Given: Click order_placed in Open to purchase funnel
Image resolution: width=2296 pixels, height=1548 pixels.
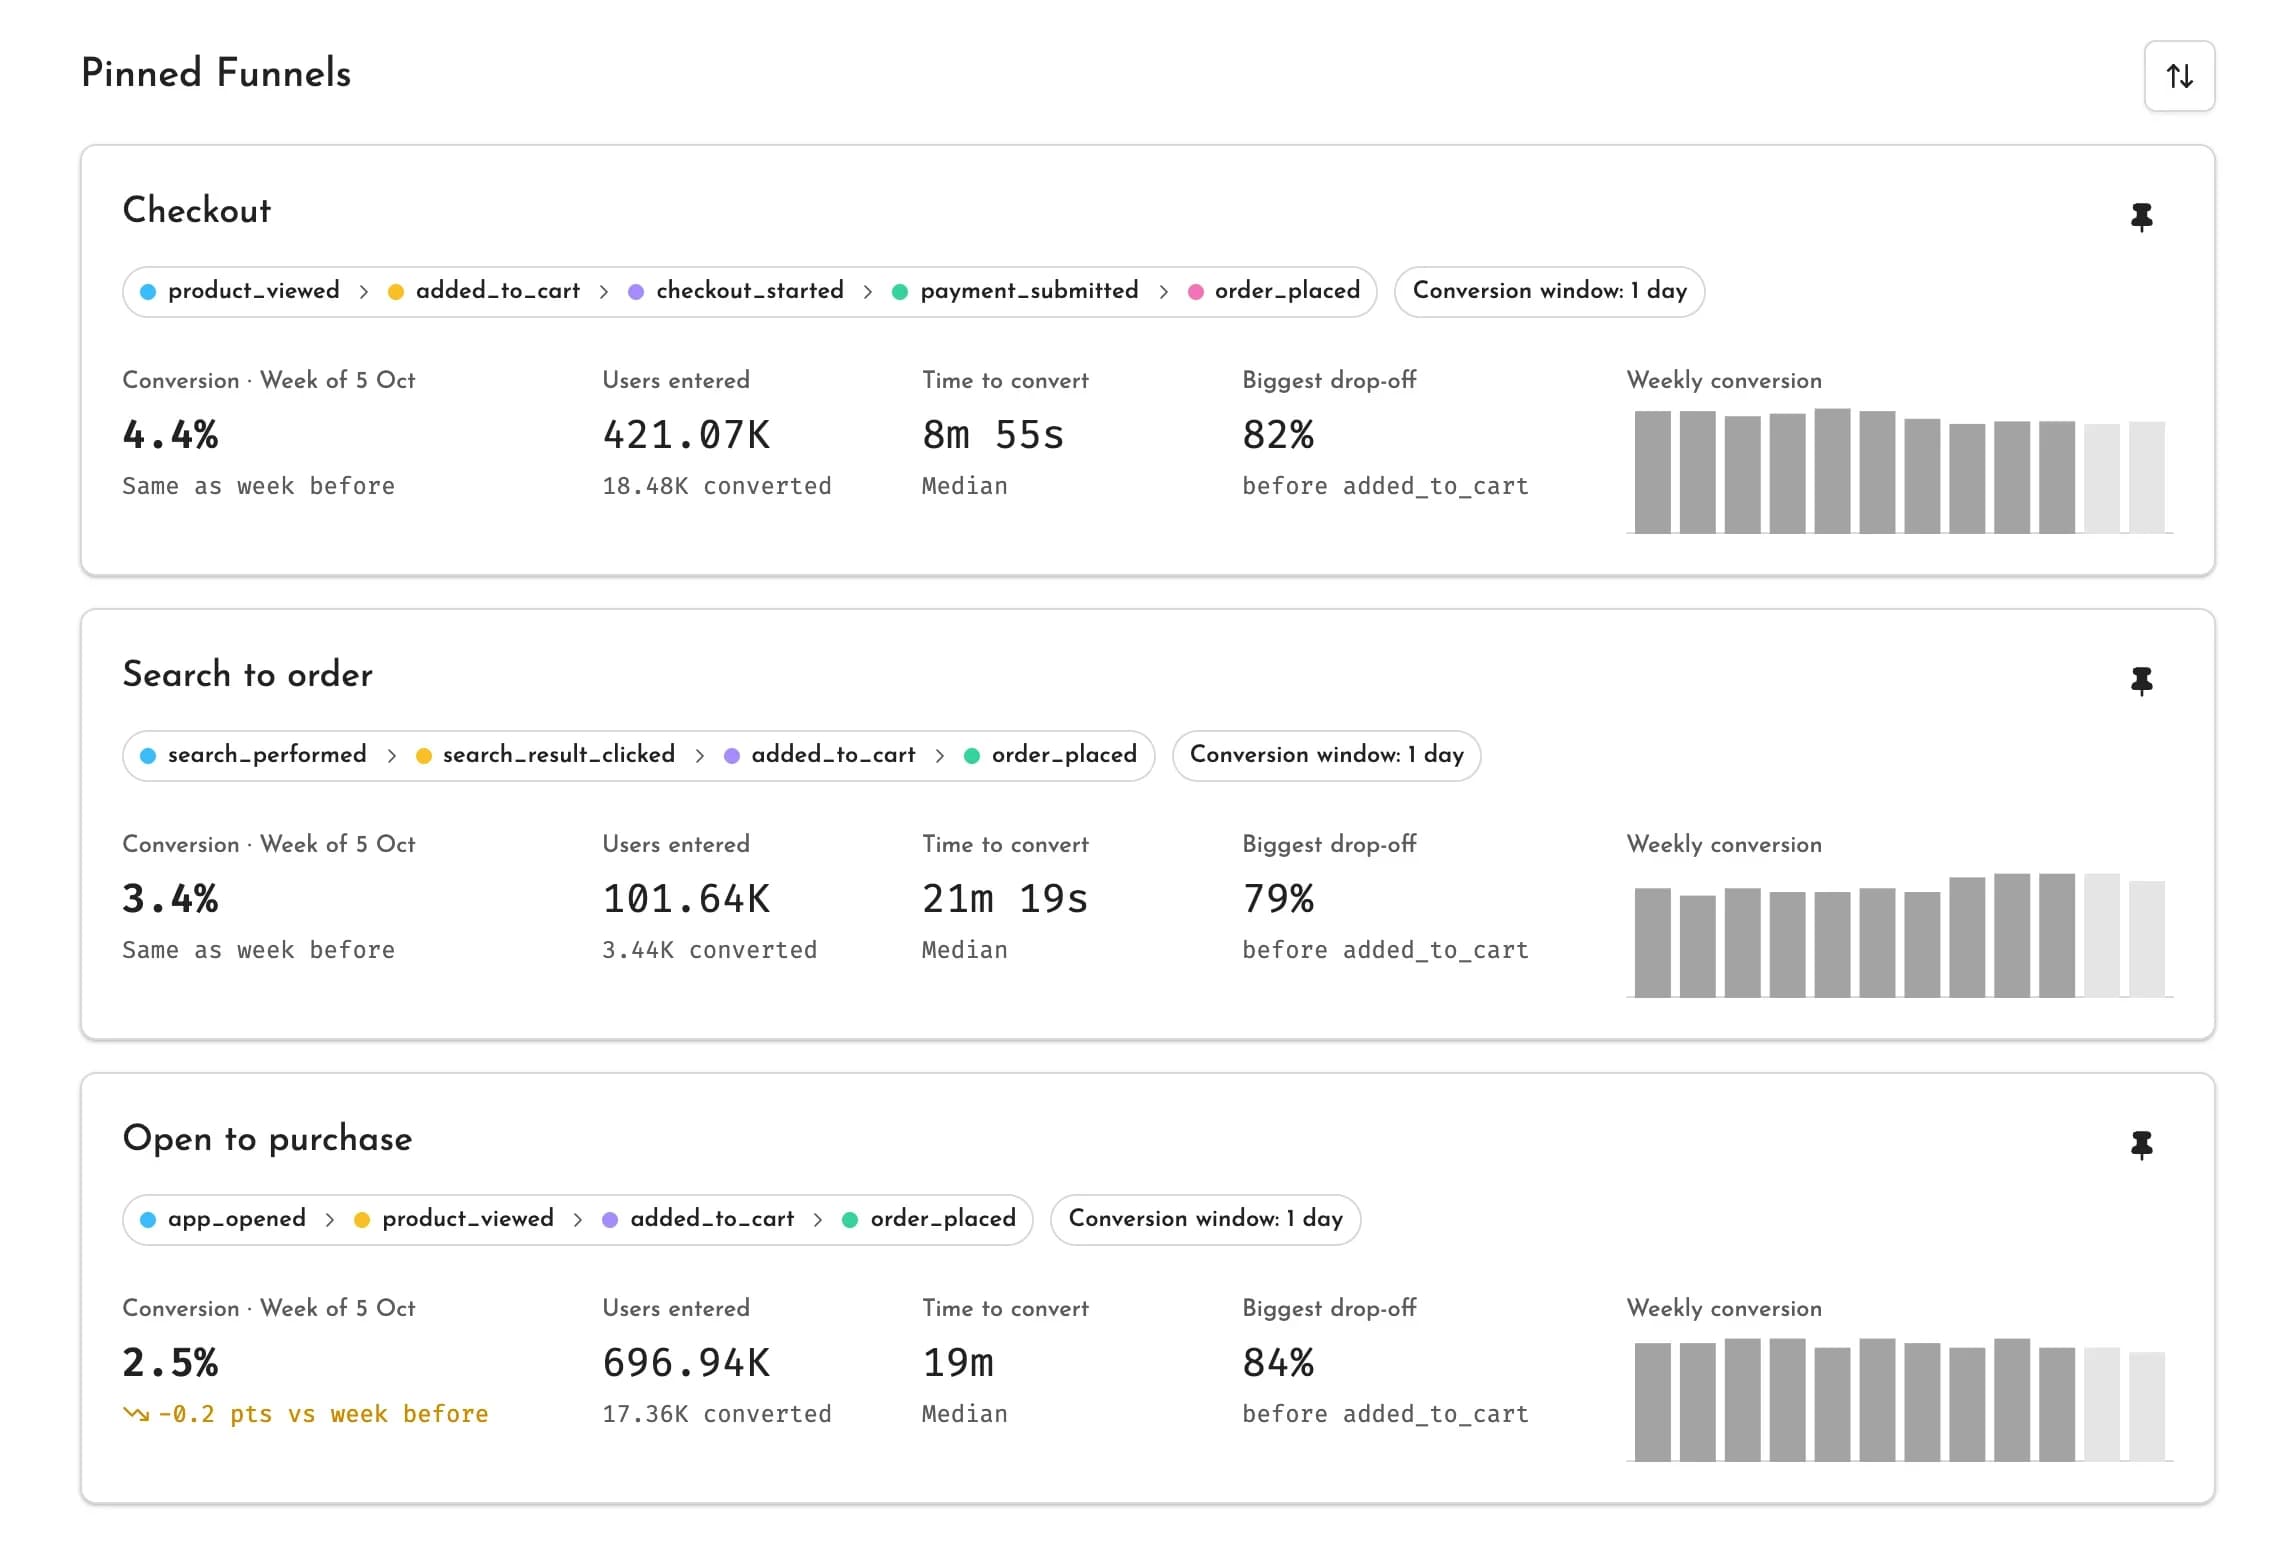Looking at the screenshot, I should coord(929,1219).
